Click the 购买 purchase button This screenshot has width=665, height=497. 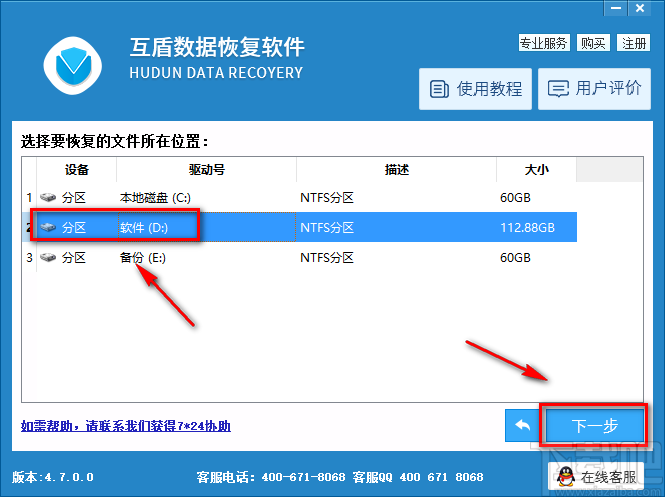[593, 43]
